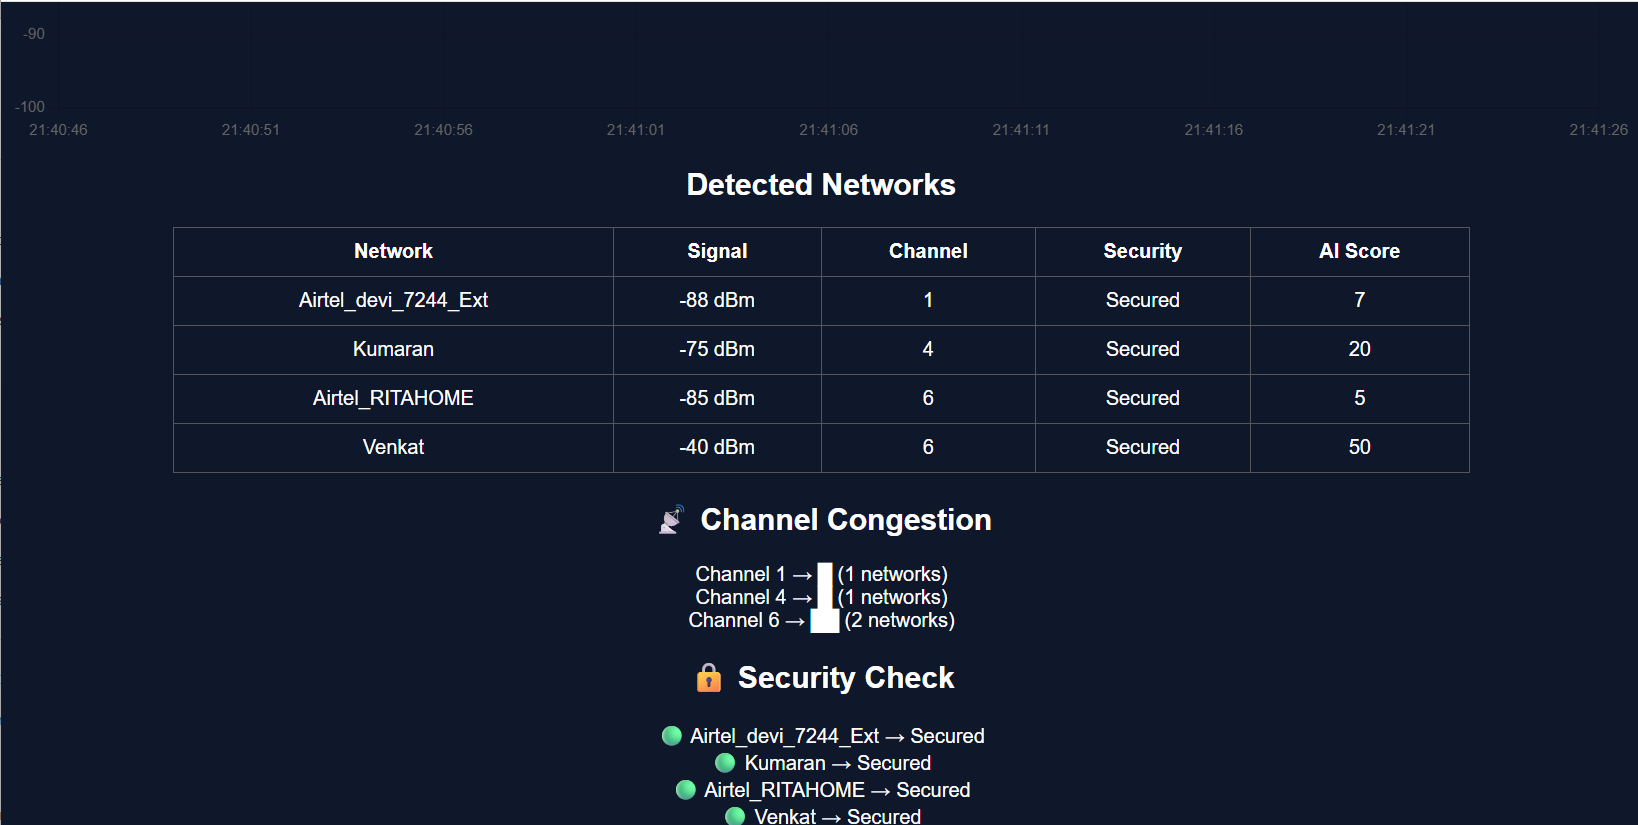The image size is (1638, 825).
Task: Click the Channel column header
Action: 928,251
